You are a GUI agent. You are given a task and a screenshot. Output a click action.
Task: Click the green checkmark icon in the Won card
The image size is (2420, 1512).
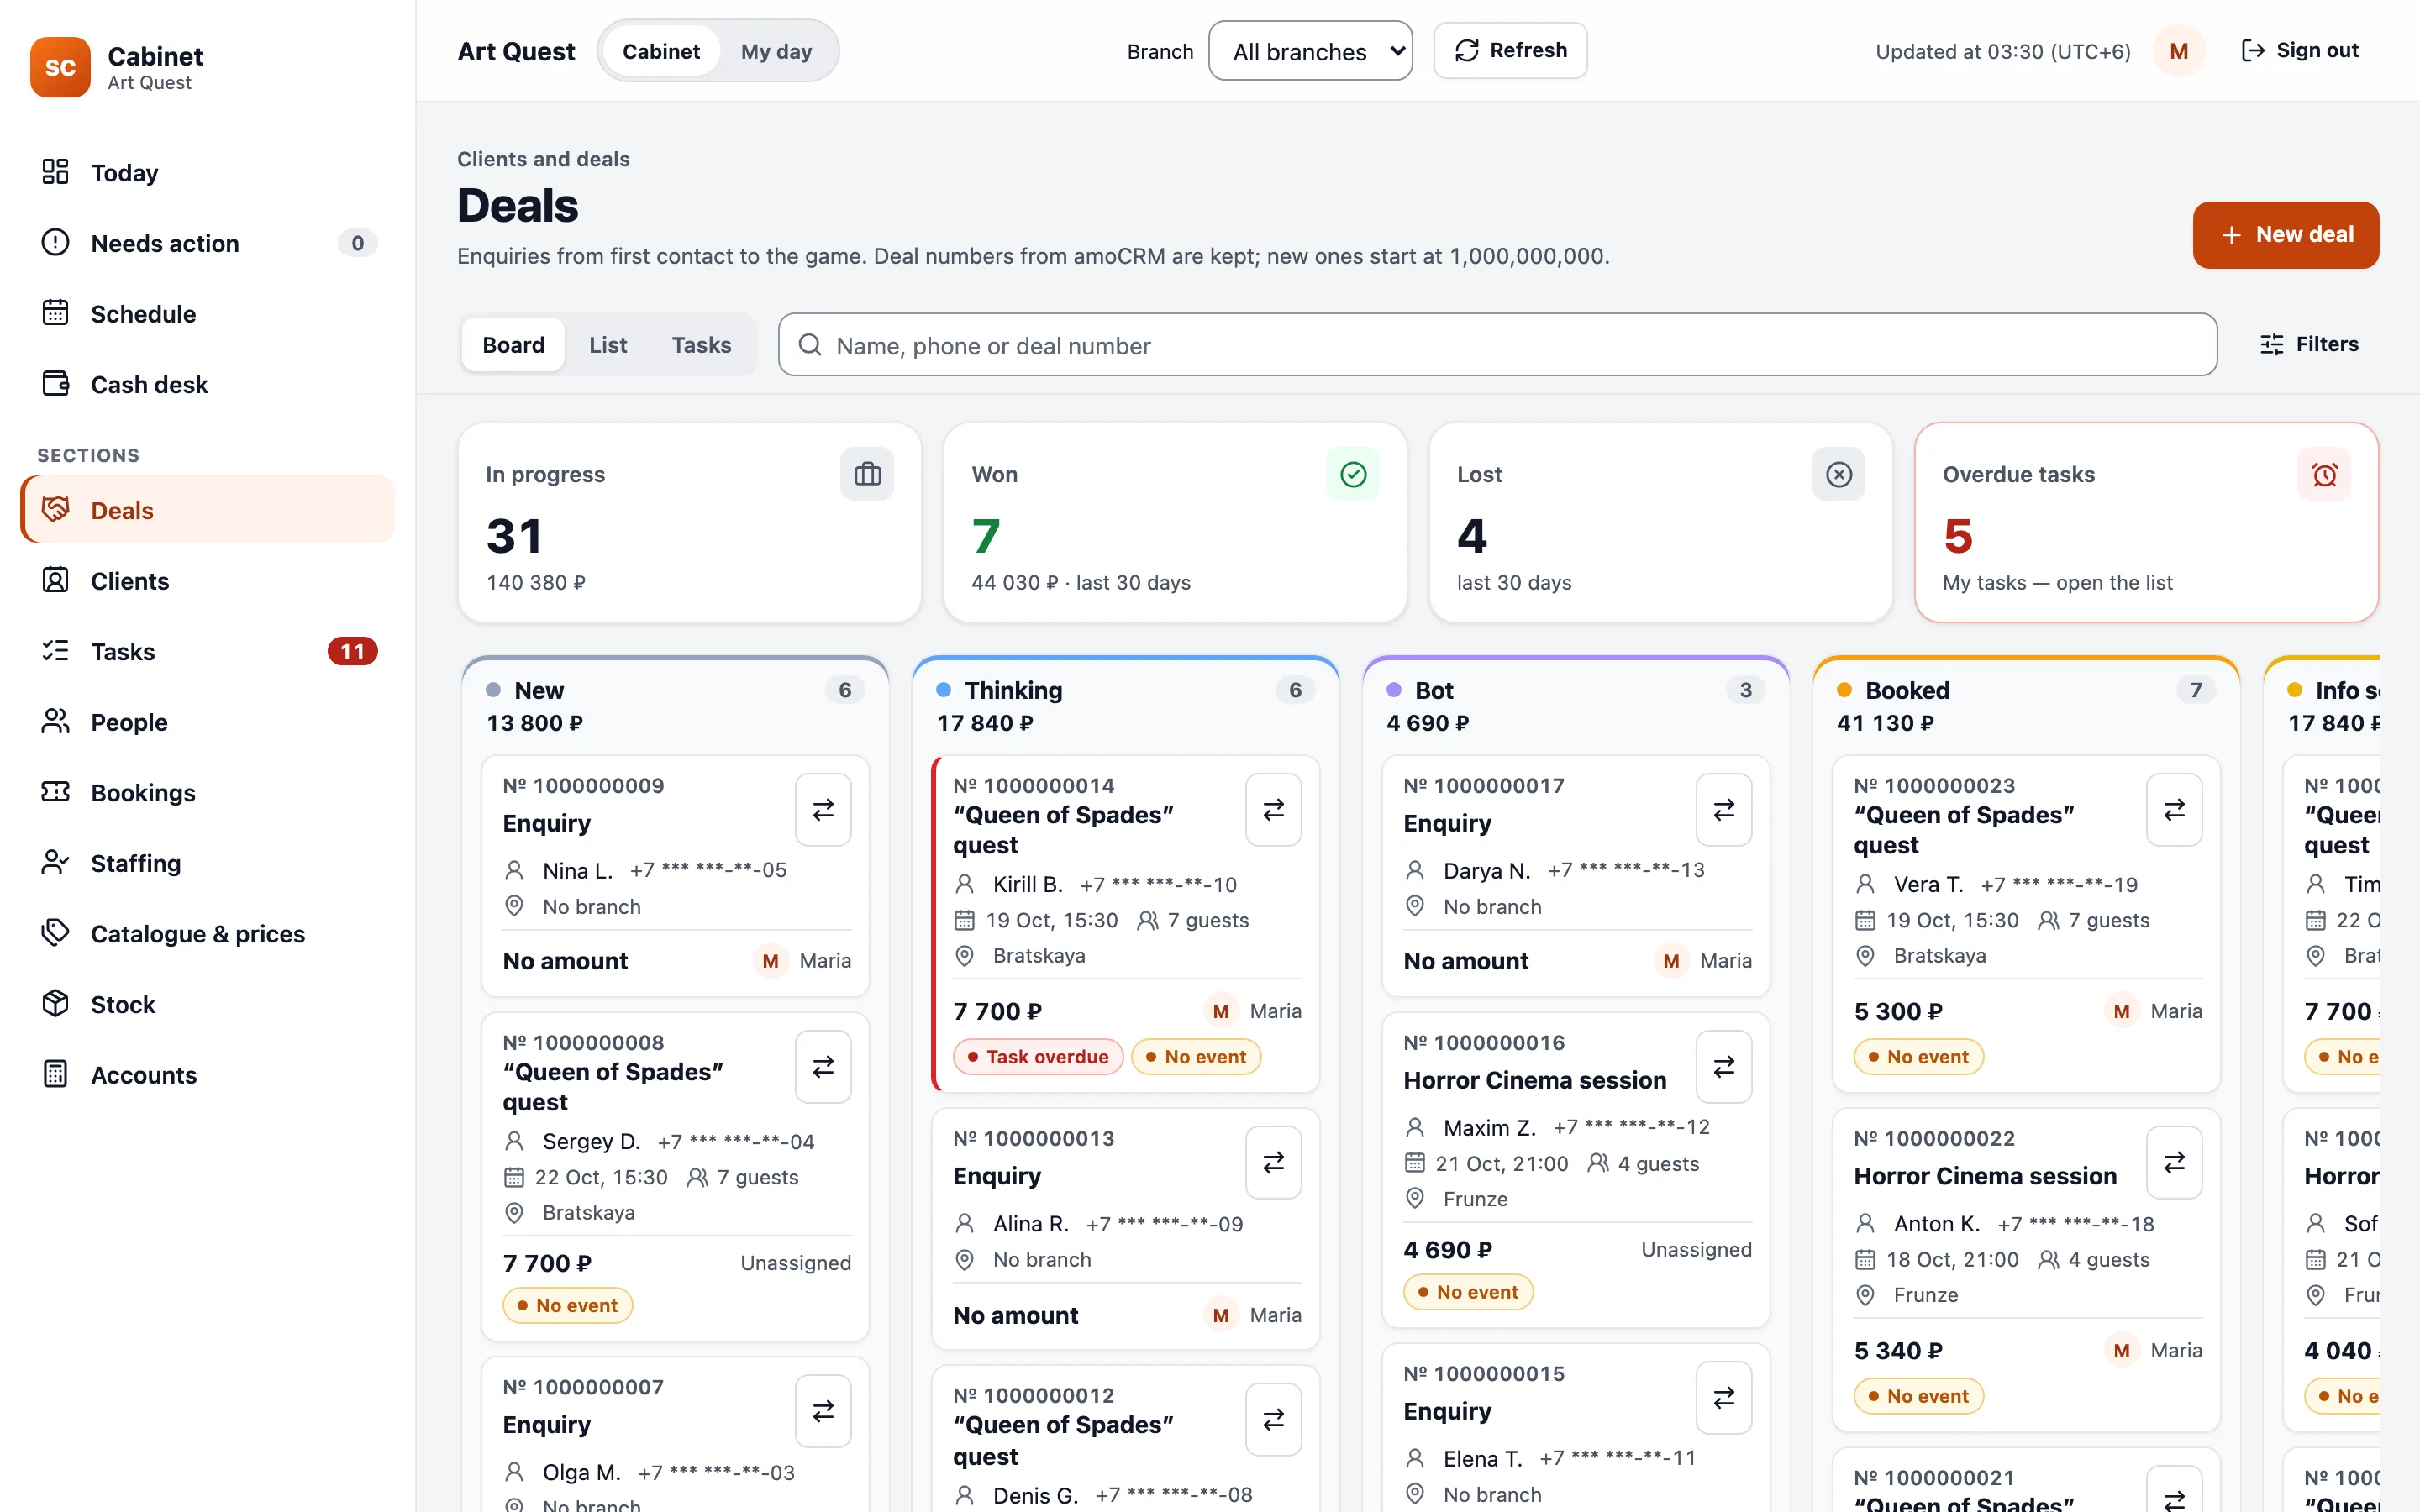pos(1353,474)
